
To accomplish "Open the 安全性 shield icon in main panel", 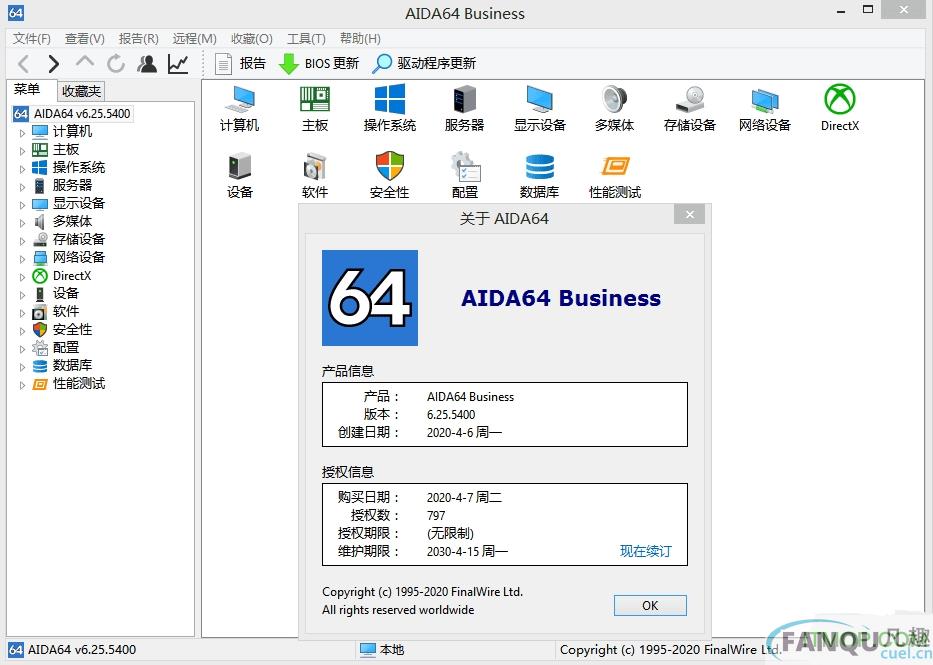I will point(390,175).
